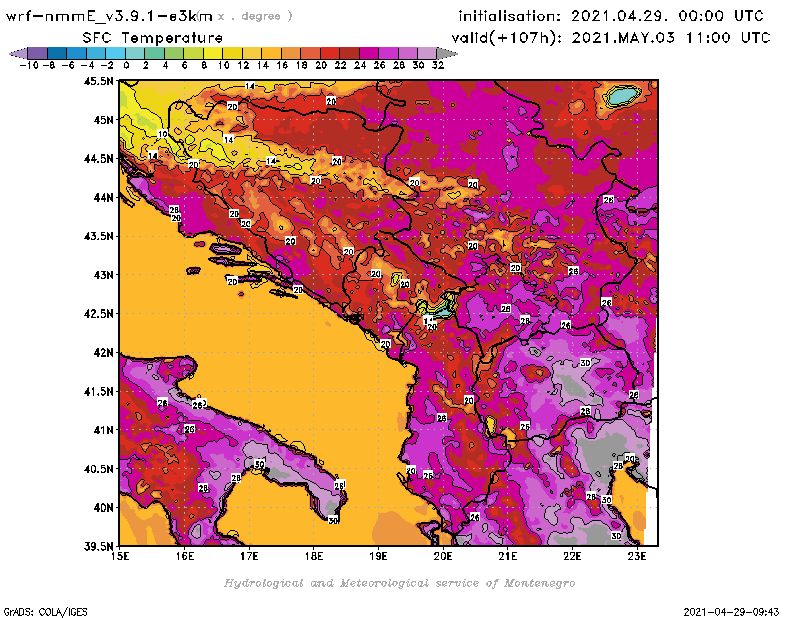Click the below -10 arrow end of legend
800x618 pixels.
click(18, 53)
